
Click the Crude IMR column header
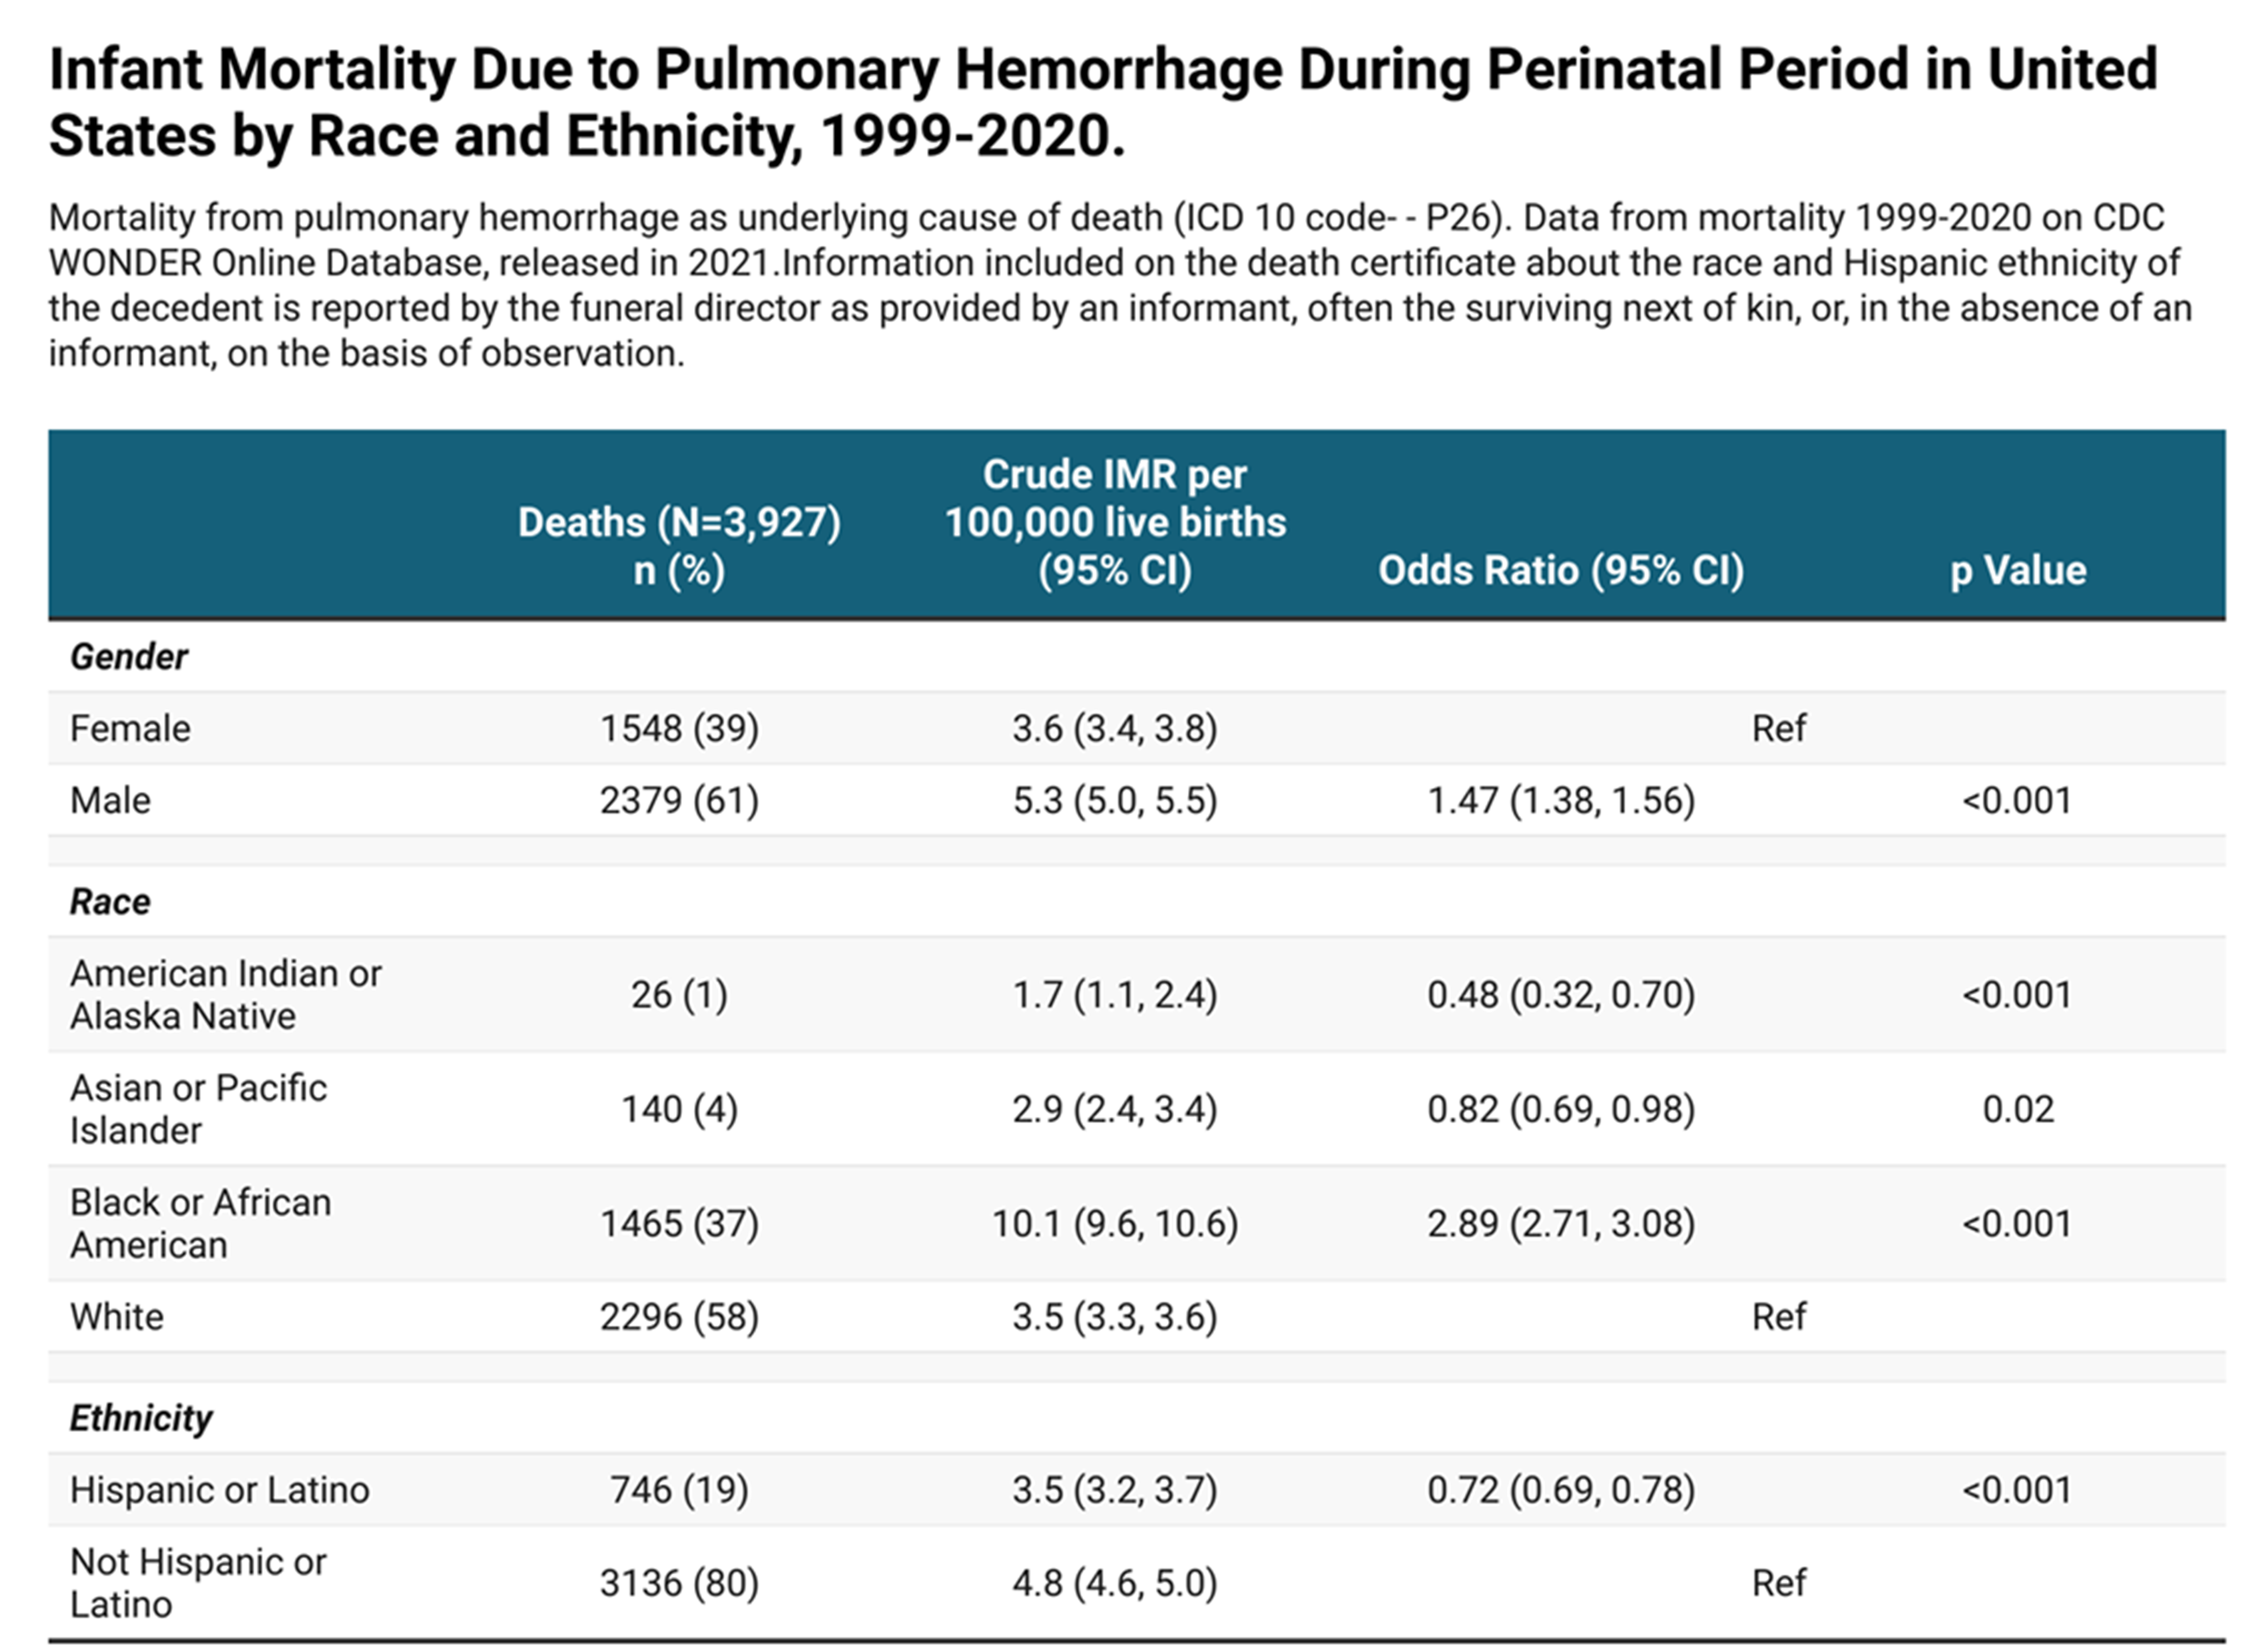click(1115, 522)
